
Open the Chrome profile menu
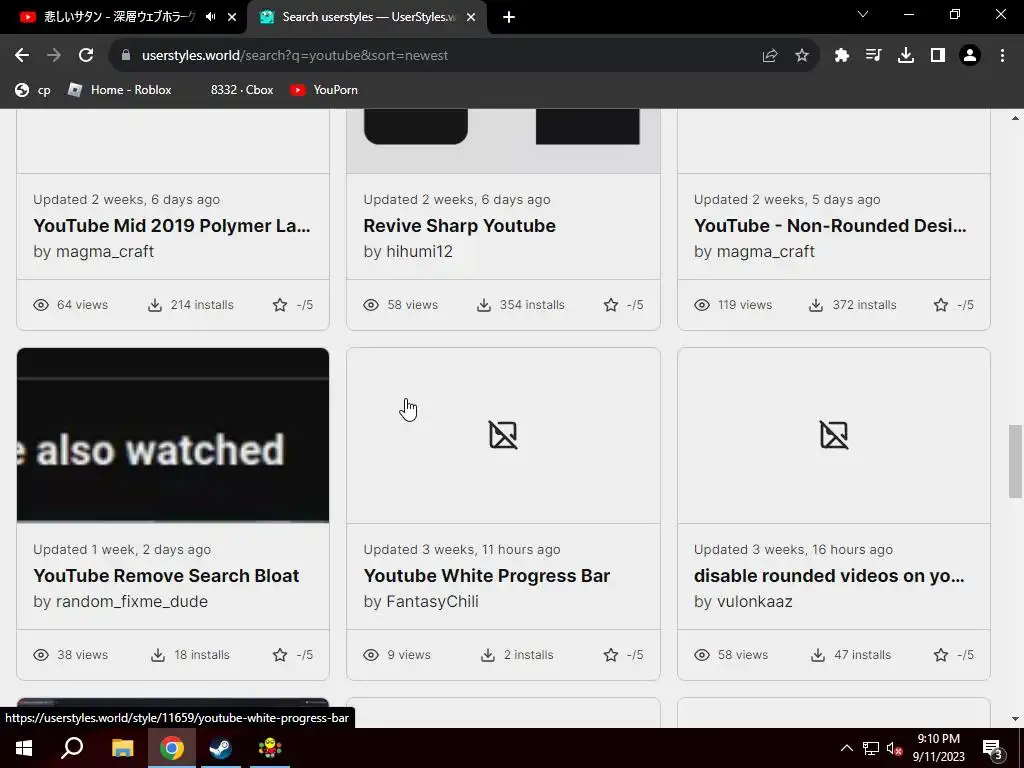tap(970, 56)
